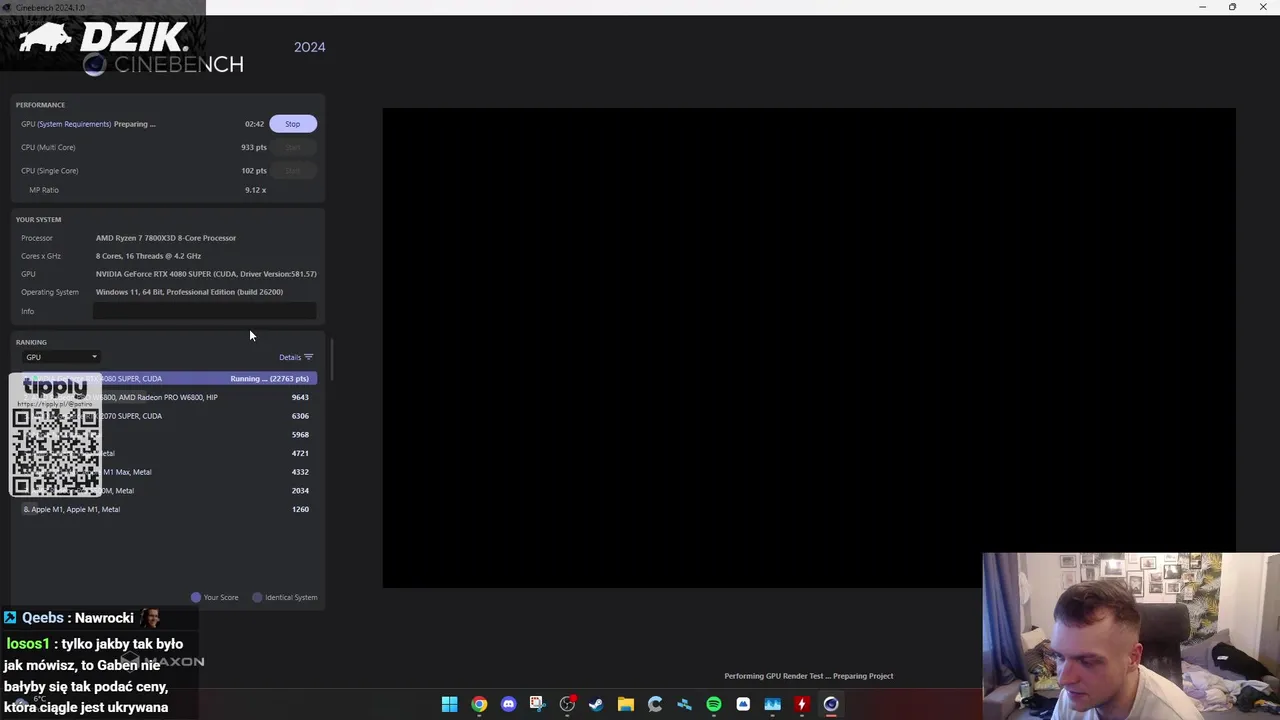This screenshot has width=1280, height=720.
Task: Click the GPU name RTX 4080 SUPER text
Action: 206,274
